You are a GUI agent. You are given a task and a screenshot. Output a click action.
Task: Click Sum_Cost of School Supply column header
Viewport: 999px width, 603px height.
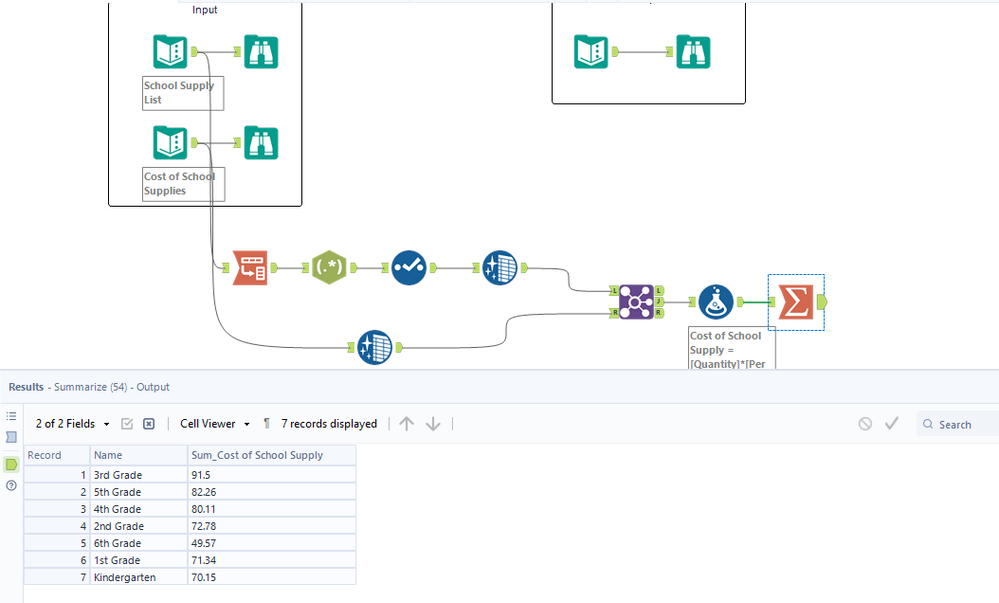pos(271,455)
